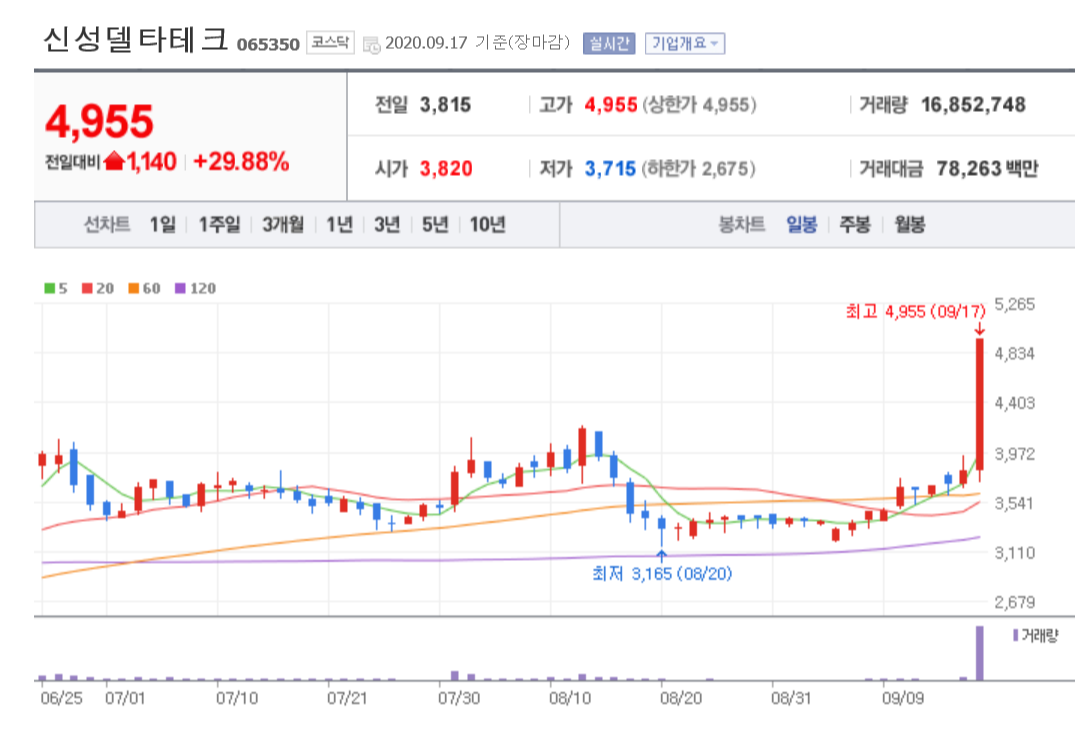Switch to the 일봉 candle chart
The image size is (1075, 731).
(801, 224)
